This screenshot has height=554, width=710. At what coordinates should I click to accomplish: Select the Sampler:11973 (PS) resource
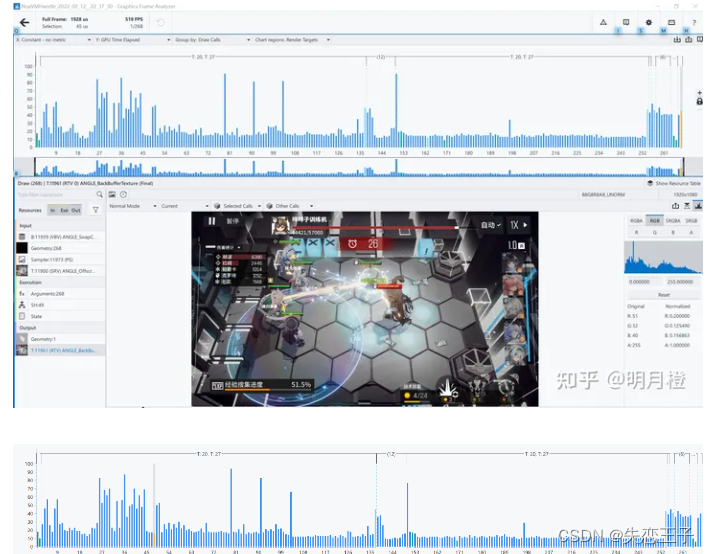(x=60, y=260)
